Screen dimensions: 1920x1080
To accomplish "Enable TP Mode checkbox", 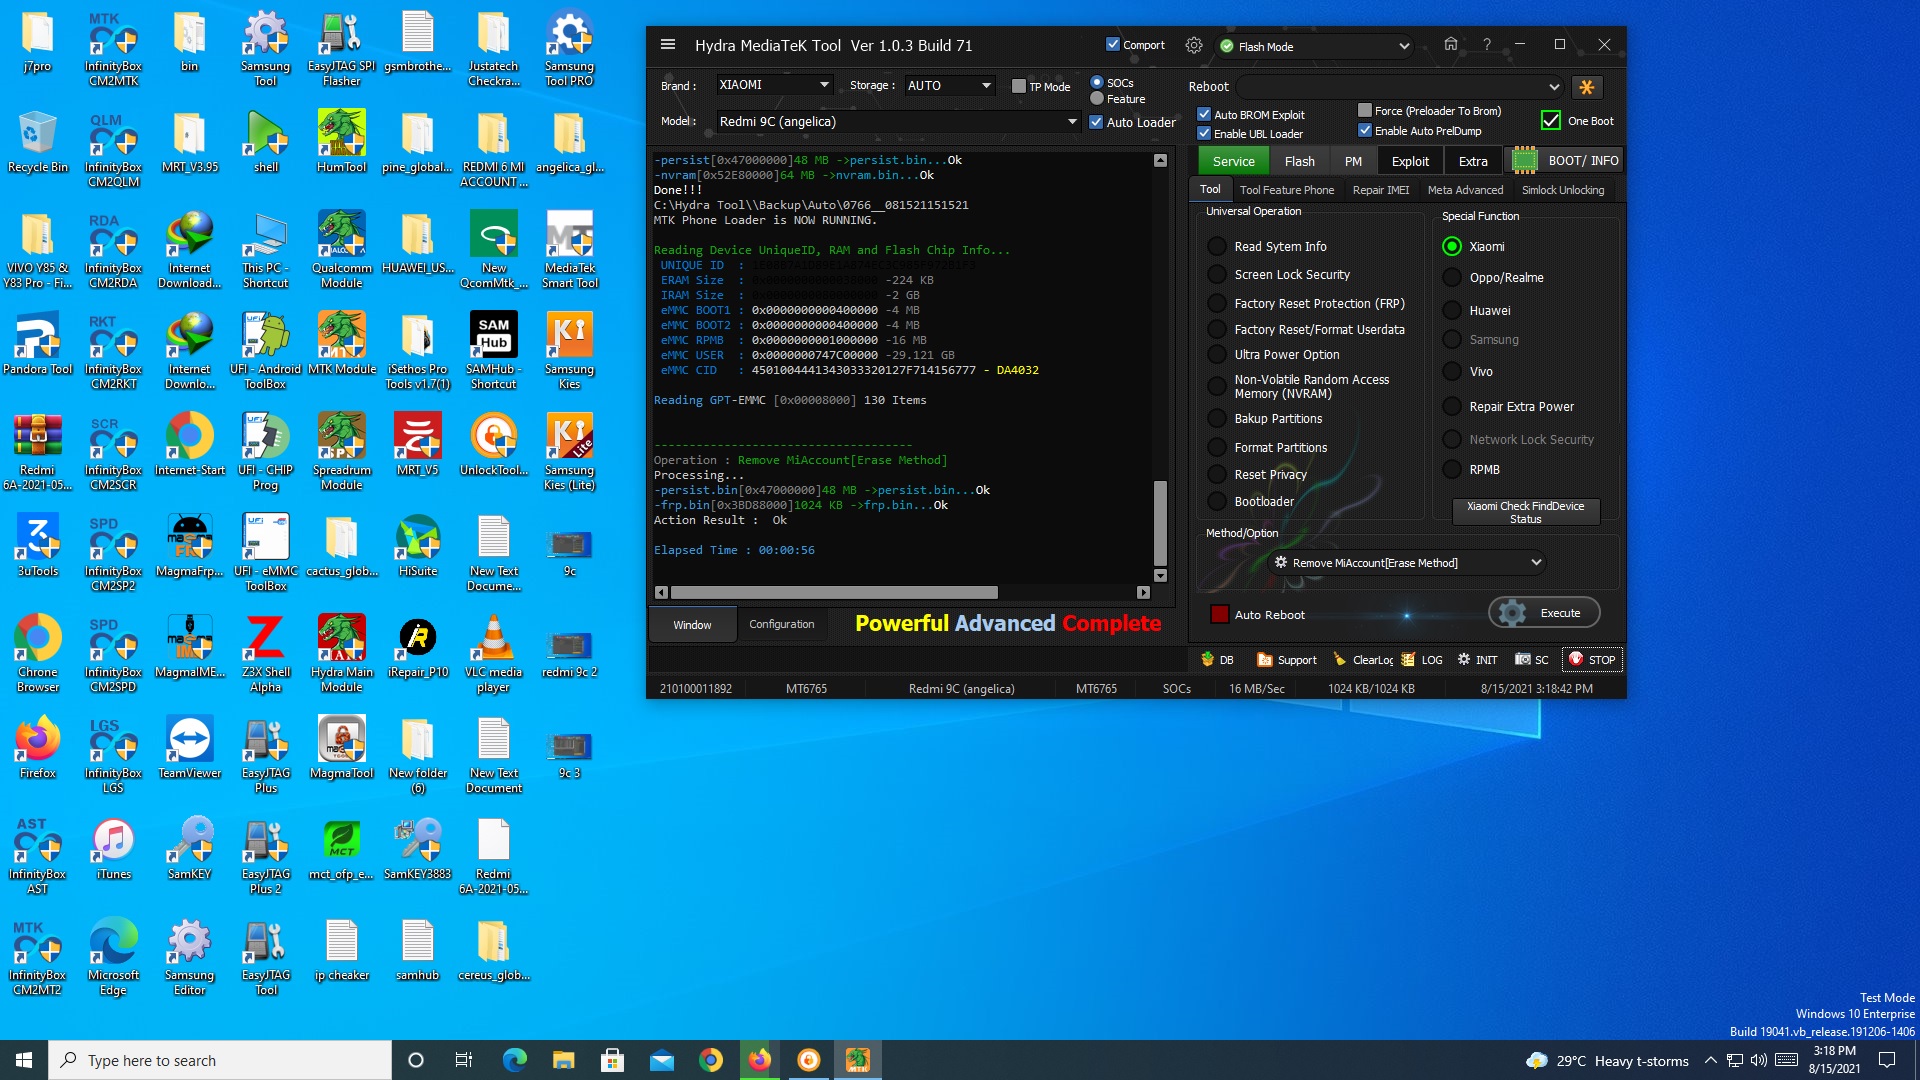I will [x=1018, y=86].
